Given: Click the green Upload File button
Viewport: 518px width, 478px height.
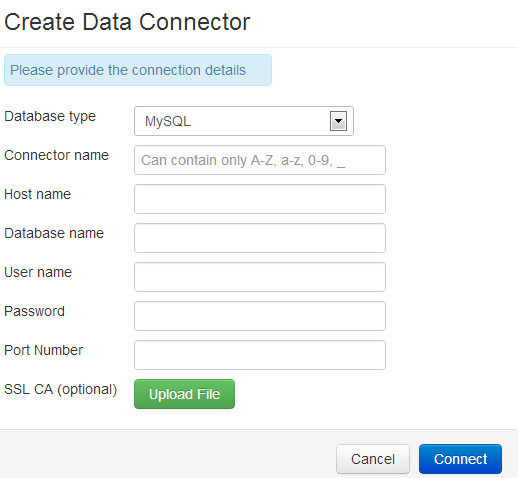Looking at the screenshot, I should pos(184,394).
